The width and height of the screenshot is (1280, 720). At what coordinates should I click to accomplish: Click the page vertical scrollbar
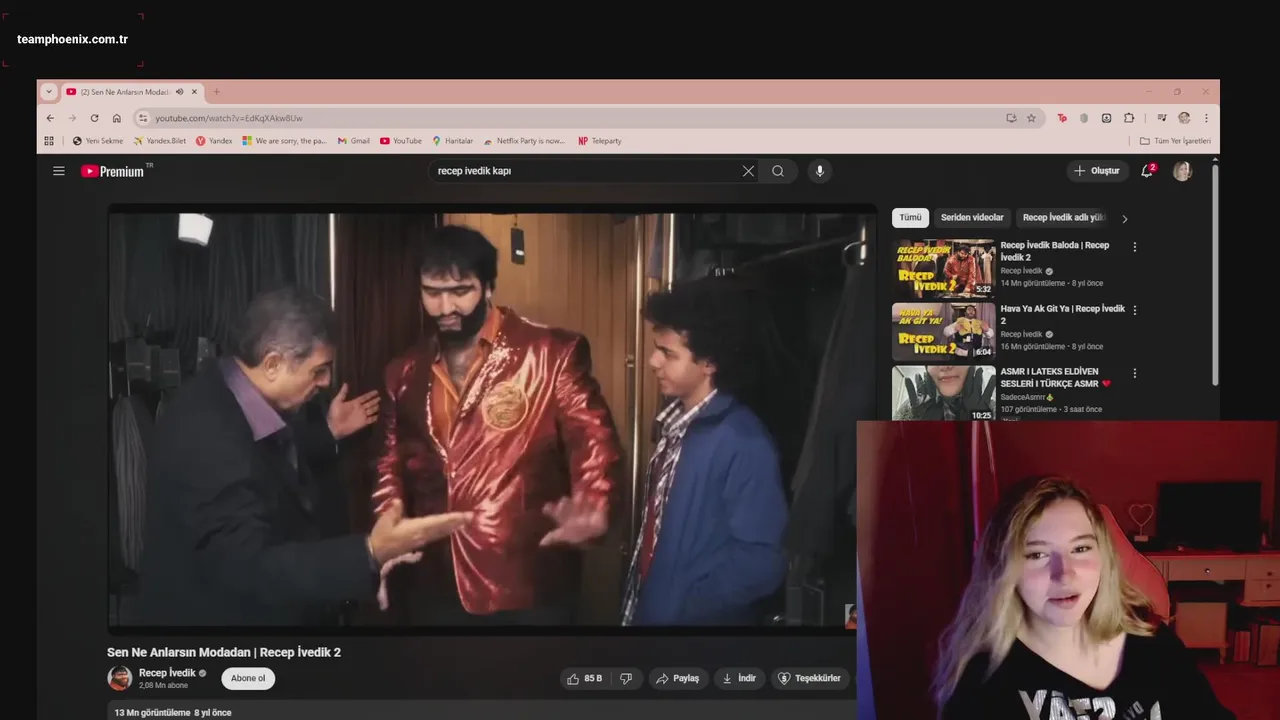[1215, 275]
